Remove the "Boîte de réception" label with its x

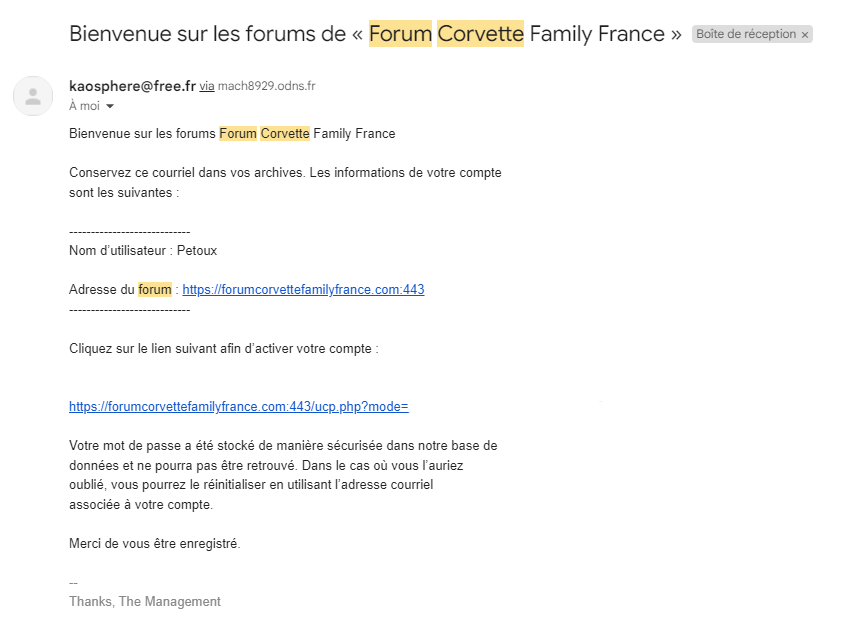[805, 34]
